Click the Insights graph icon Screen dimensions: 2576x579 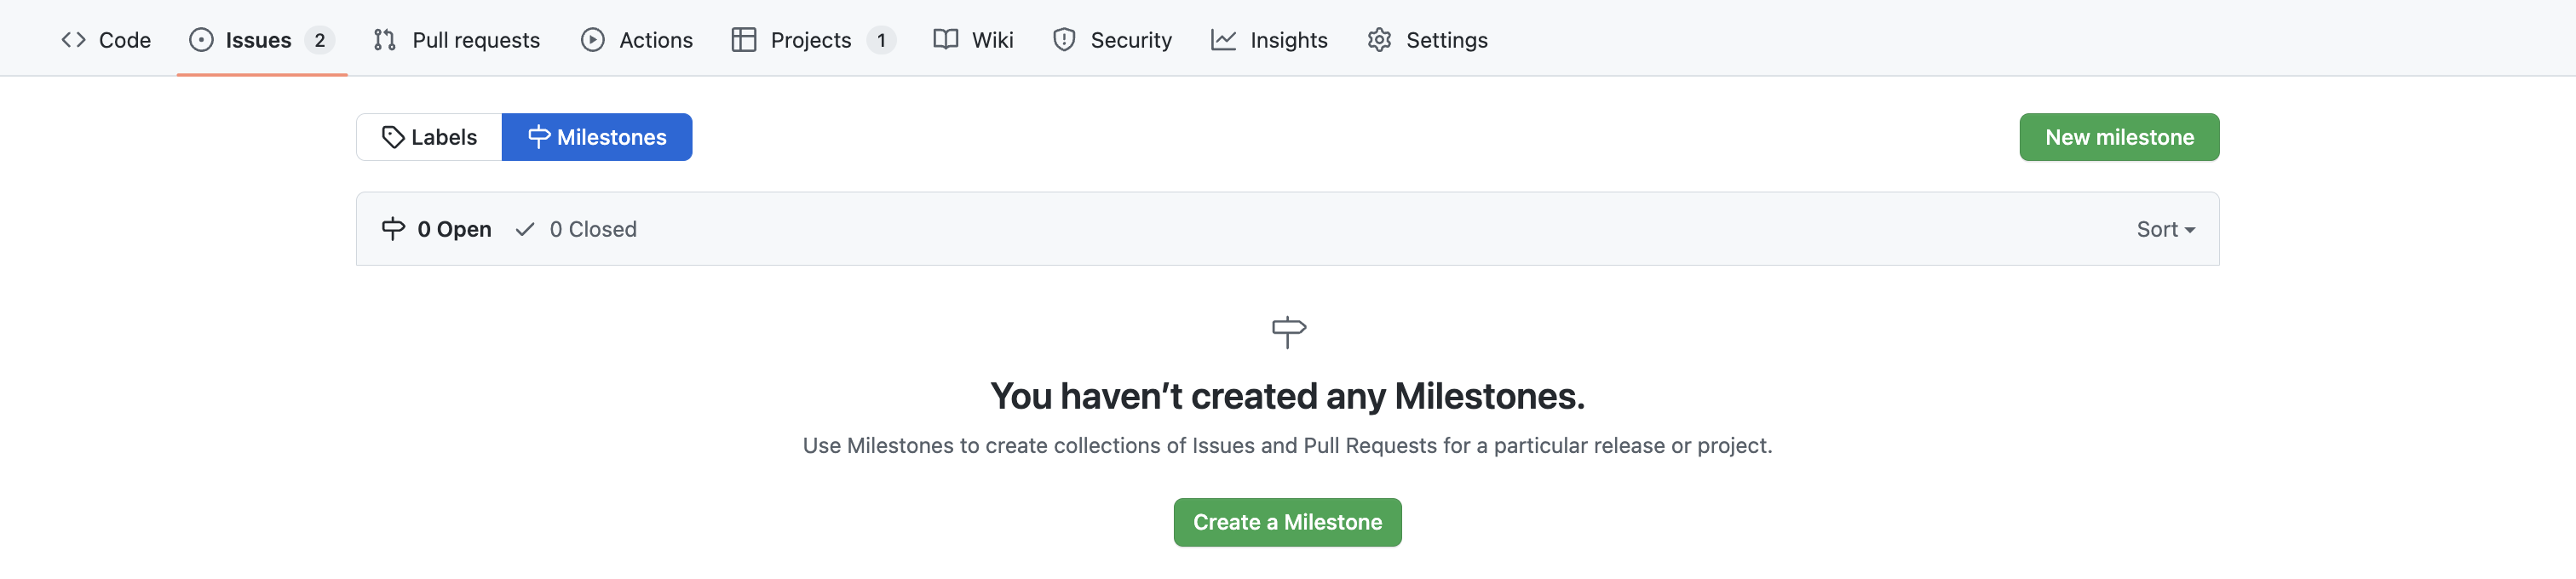click(x=1223, y=40)
